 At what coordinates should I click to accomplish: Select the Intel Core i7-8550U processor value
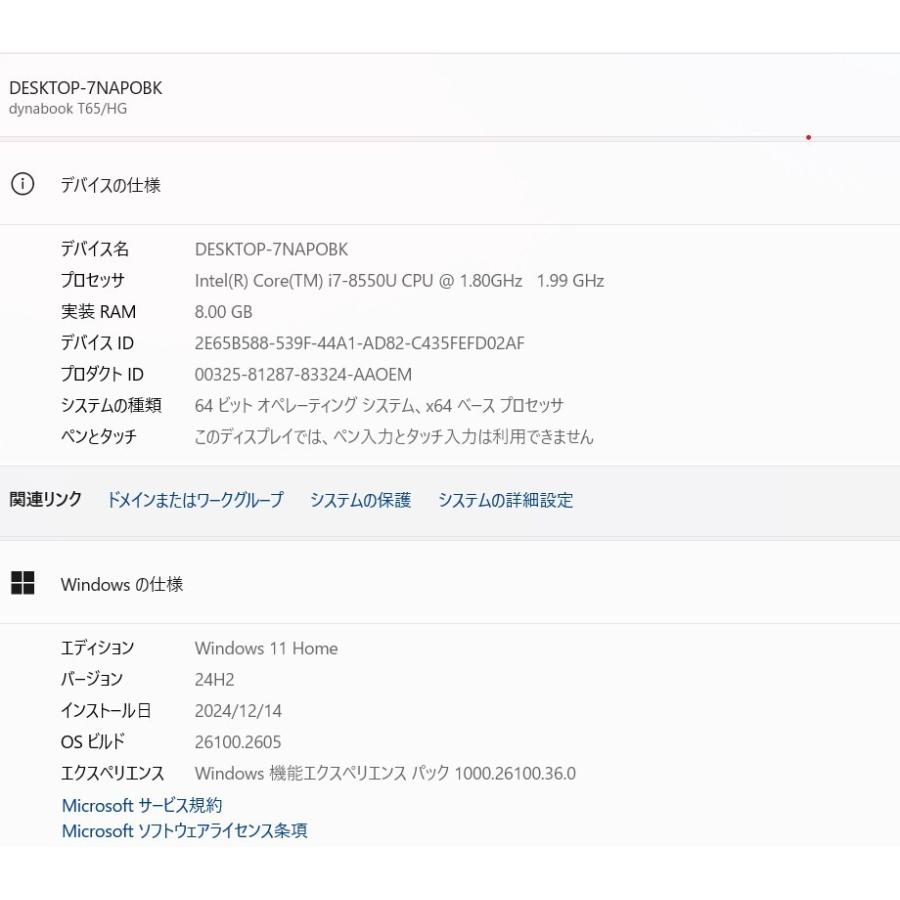(x=399, y=281)
